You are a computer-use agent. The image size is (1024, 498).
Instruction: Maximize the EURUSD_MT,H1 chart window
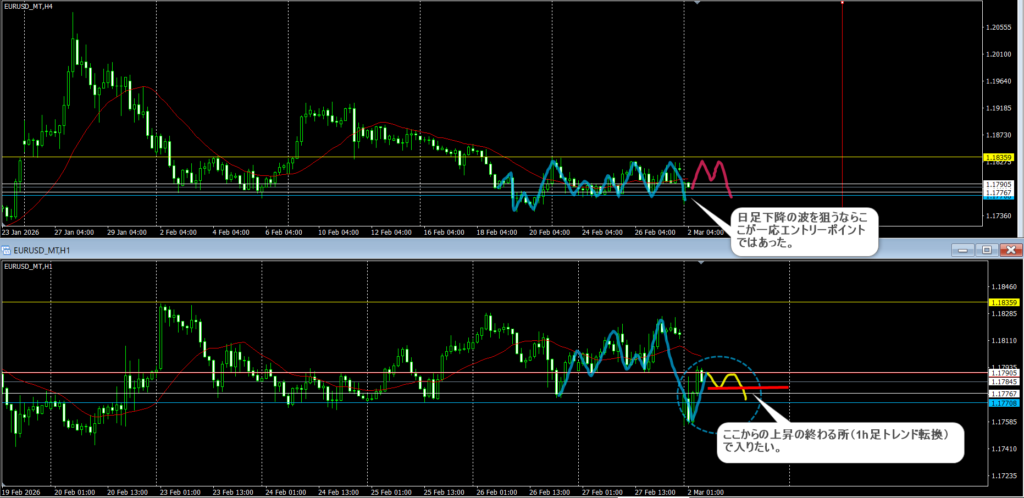[x=987, y=248]
